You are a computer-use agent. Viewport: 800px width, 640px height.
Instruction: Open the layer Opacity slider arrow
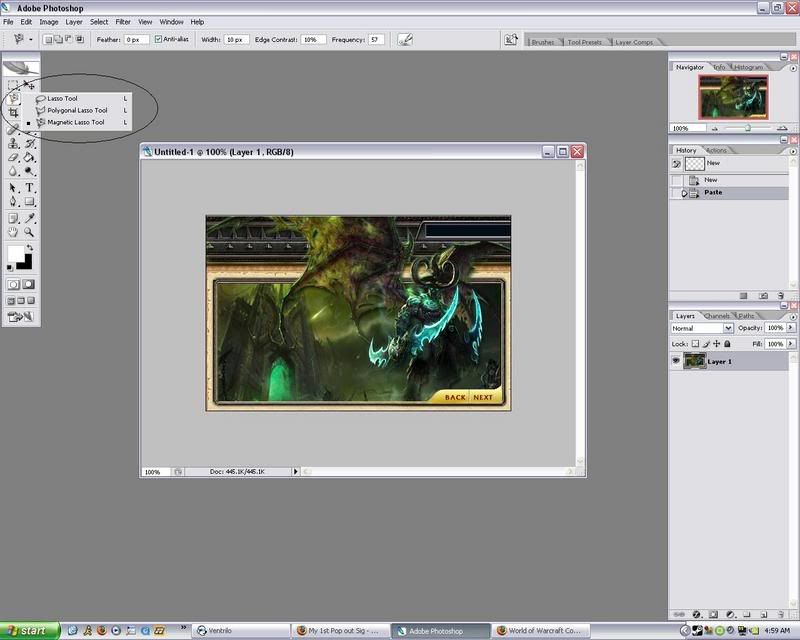pos(791,328)
